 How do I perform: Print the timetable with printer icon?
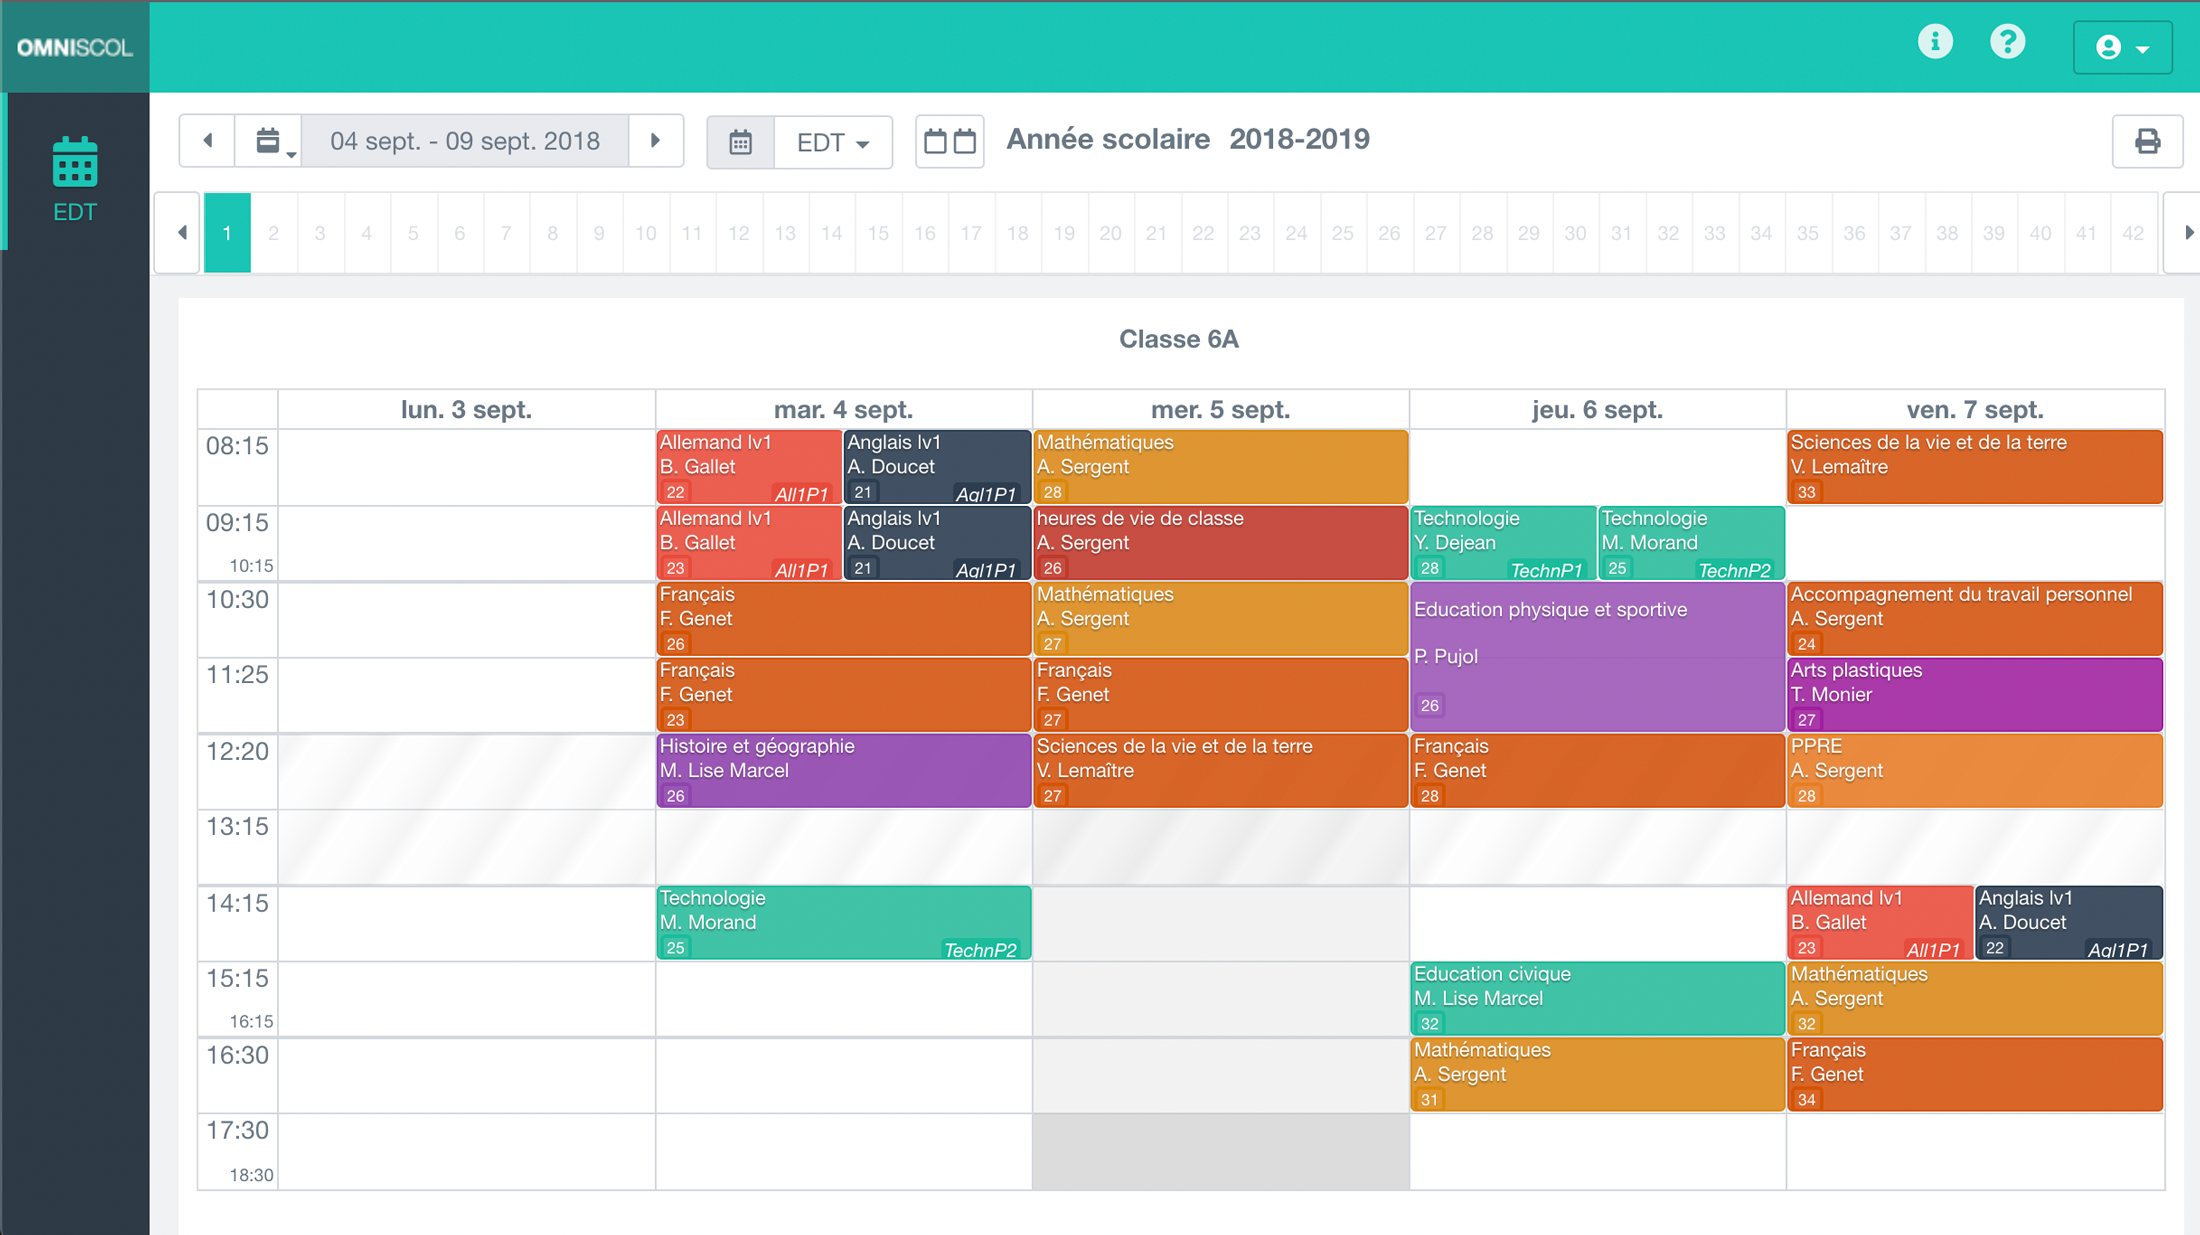click(2147, 141)
